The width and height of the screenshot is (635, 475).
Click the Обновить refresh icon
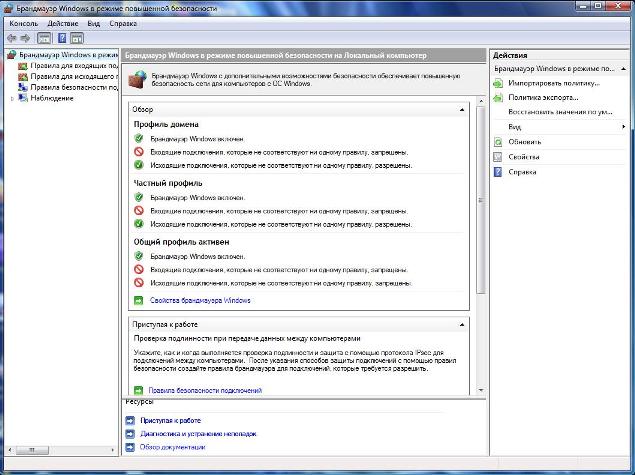(498, 142)
